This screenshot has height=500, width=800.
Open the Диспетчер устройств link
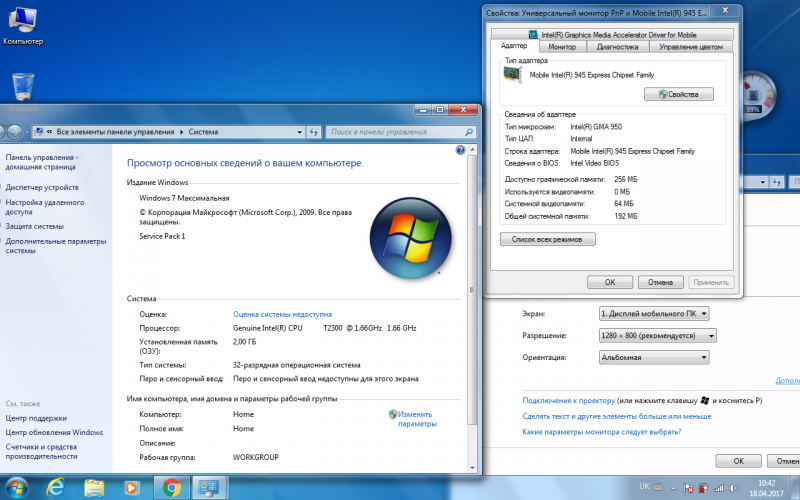coord(42,187)
